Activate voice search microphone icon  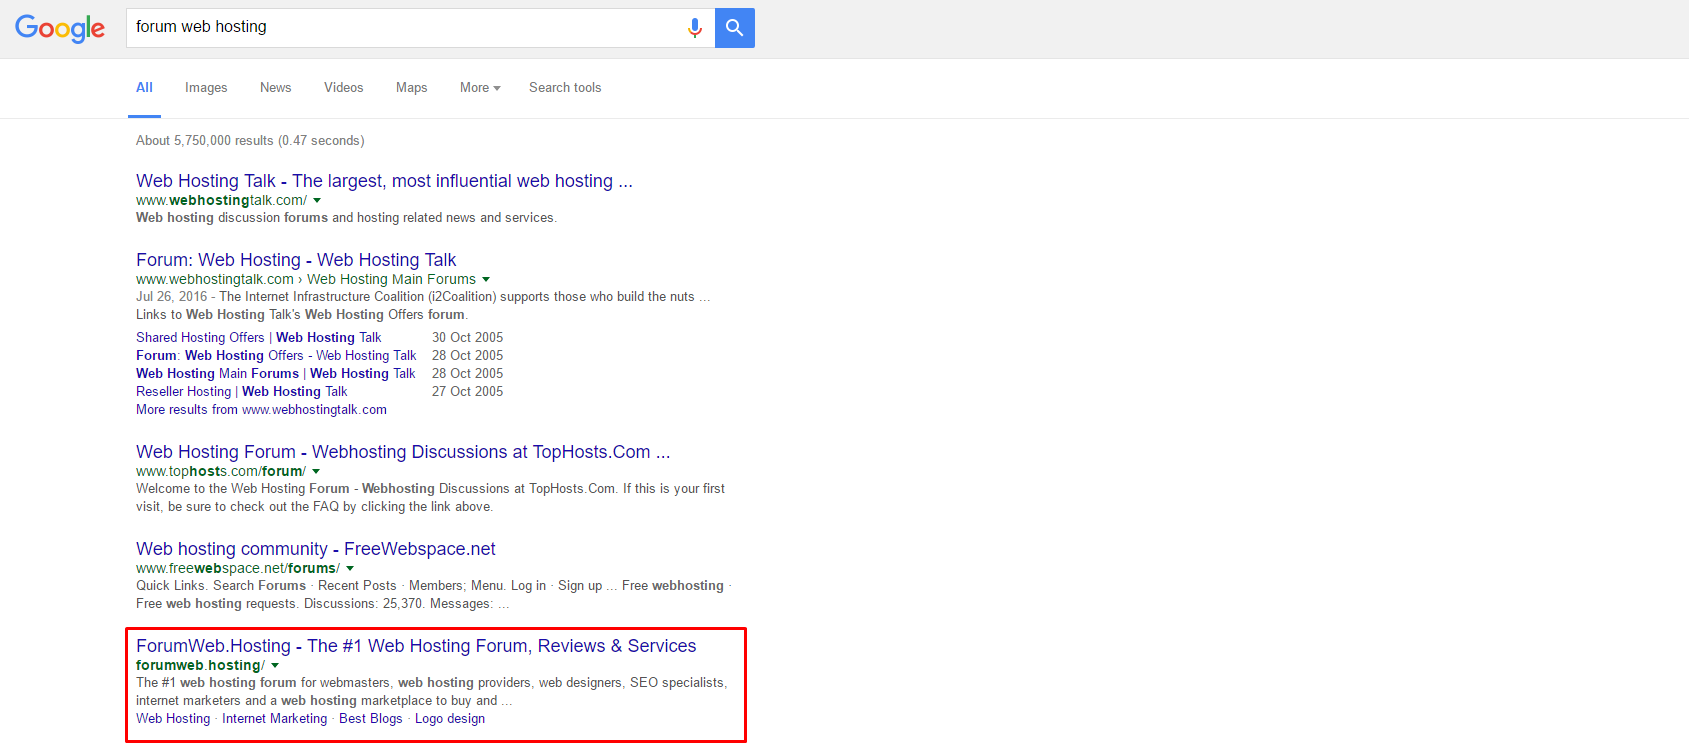tap(695, 28)
